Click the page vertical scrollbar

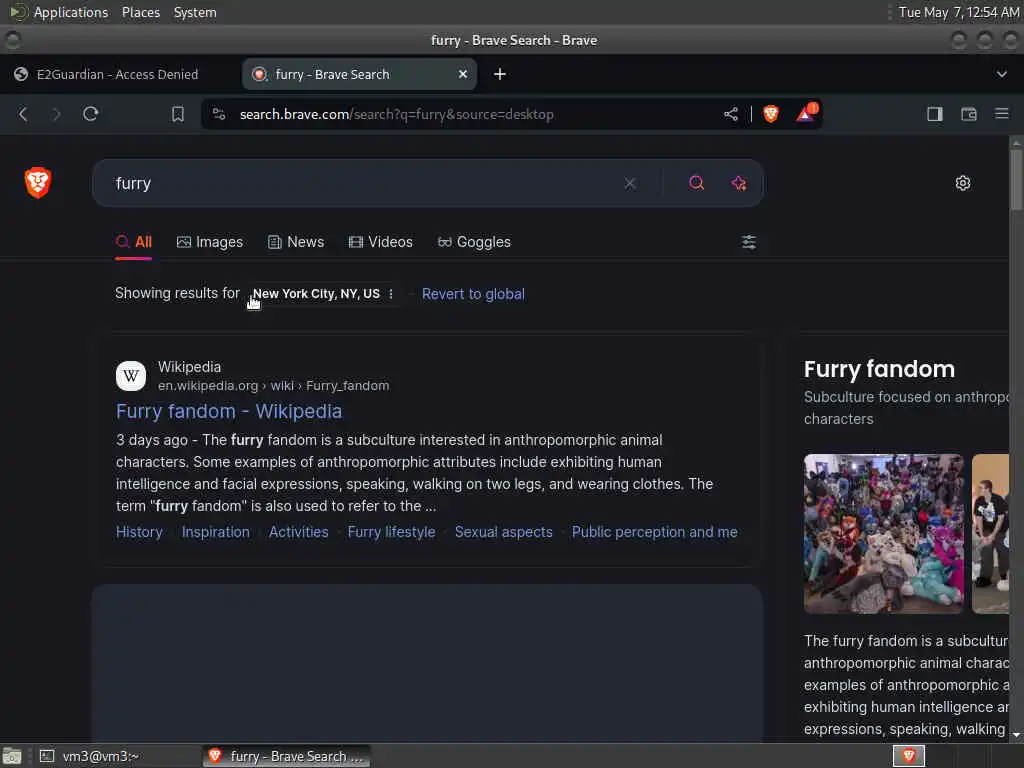tap(1016, 180)
